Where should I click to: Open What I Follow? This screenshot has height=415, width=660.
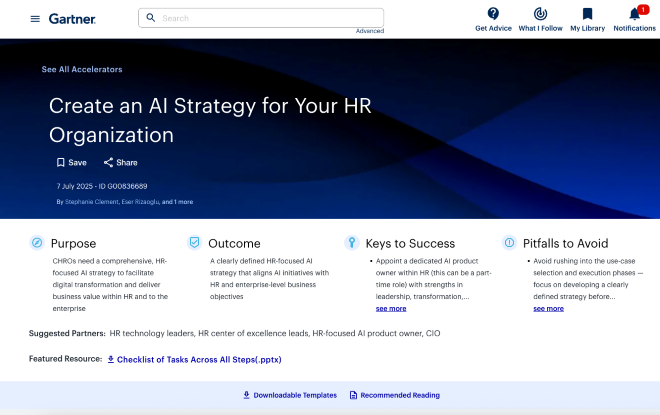540,14
